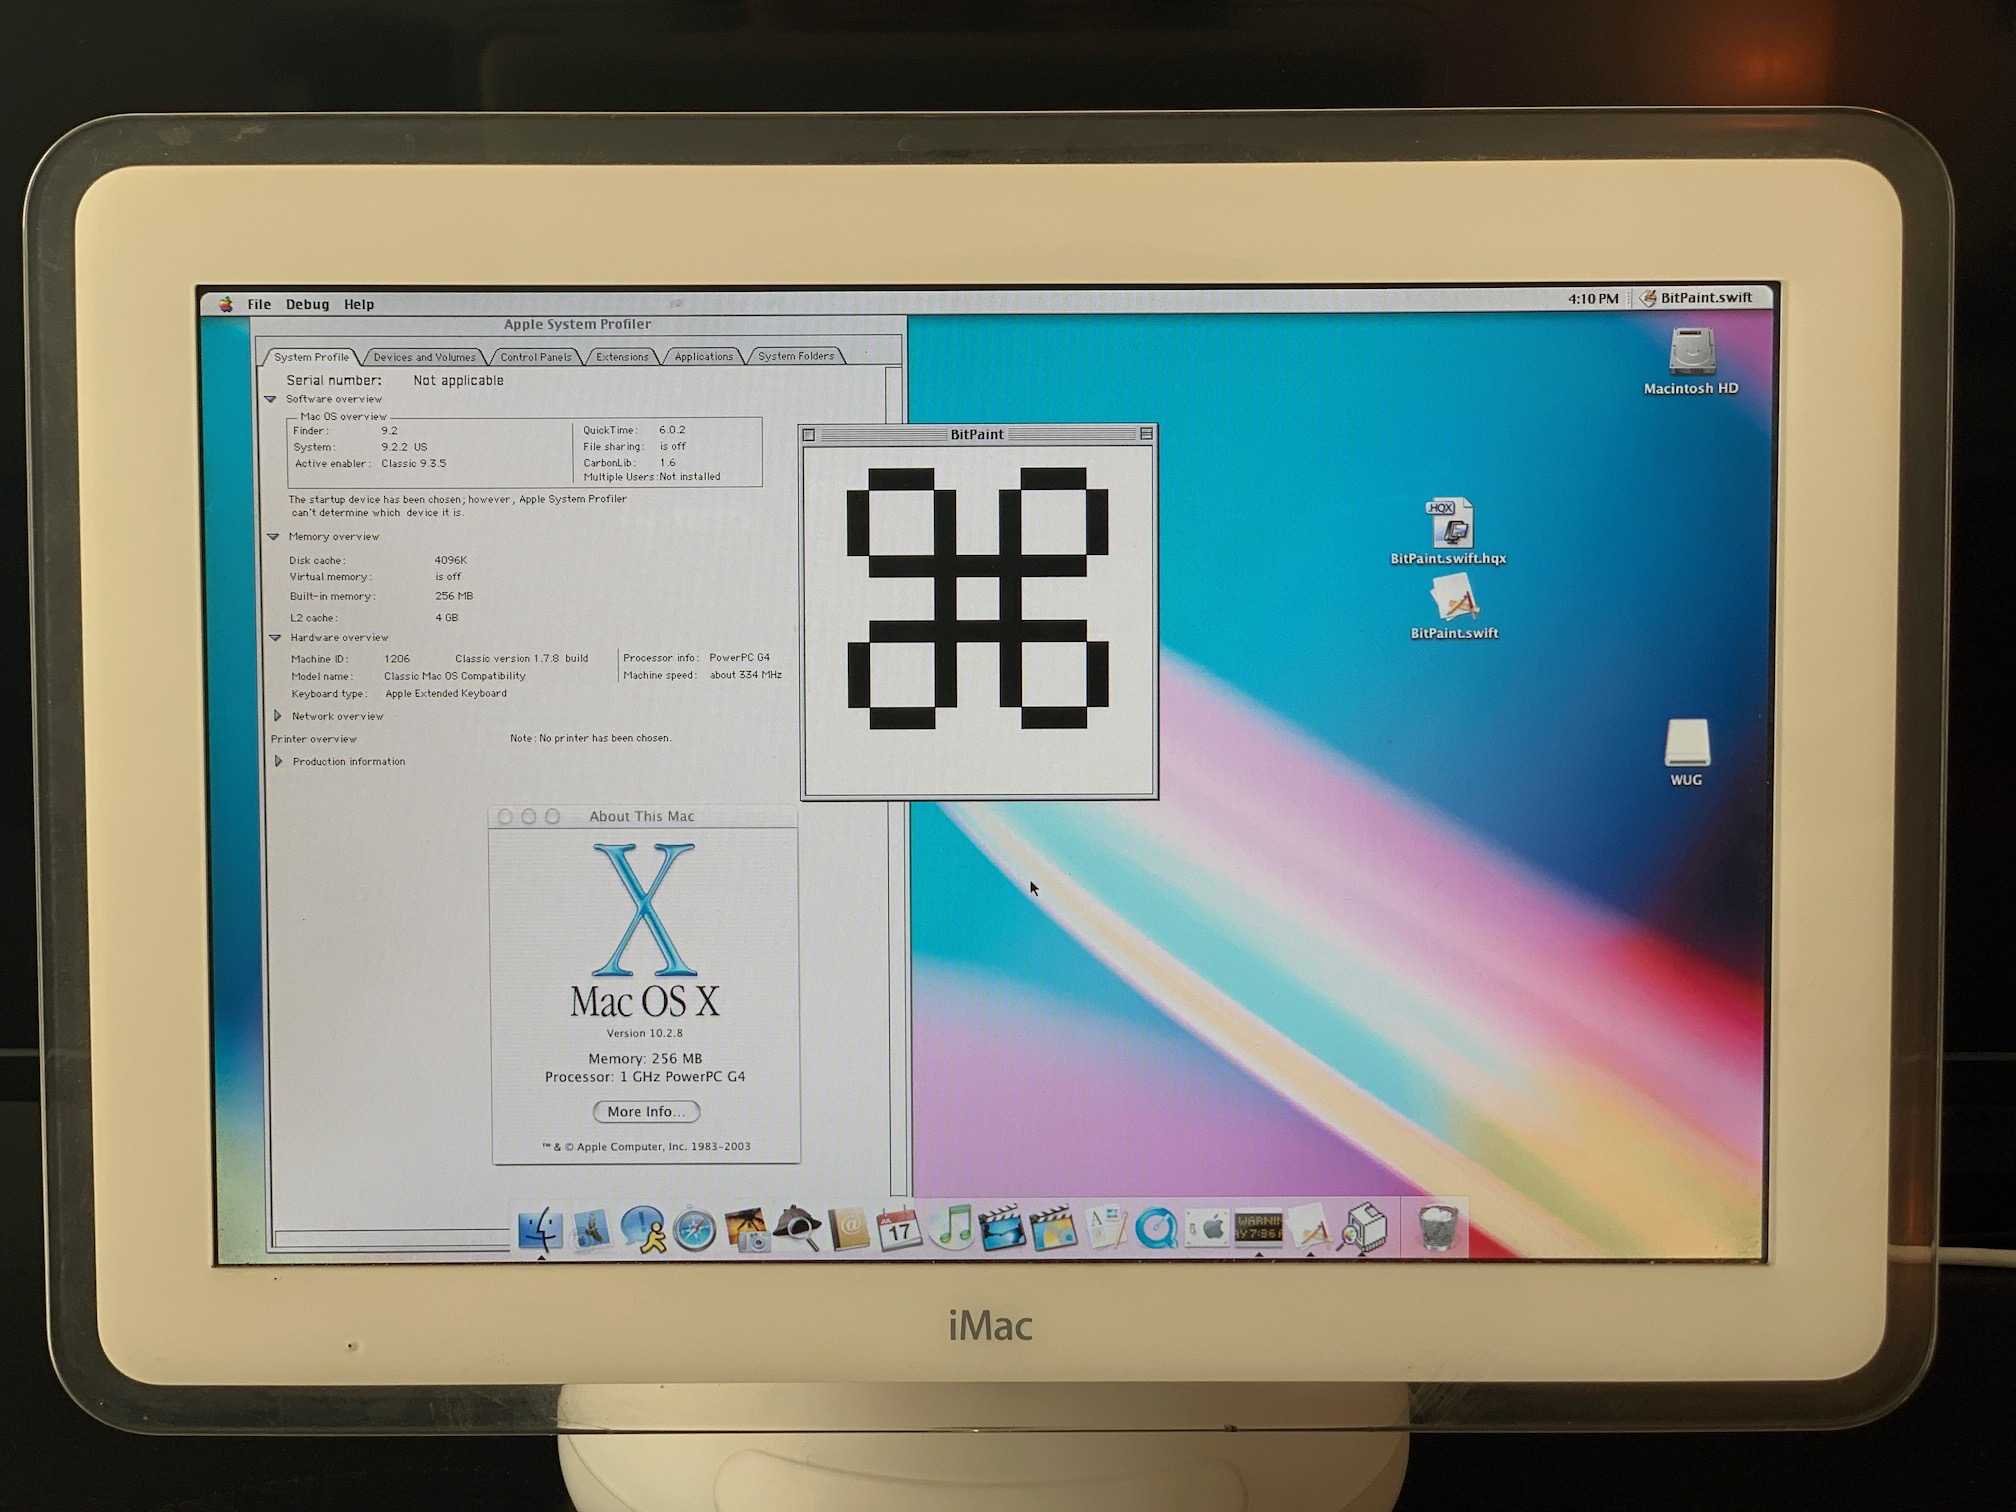Close the About This Mac window
Screen dimensions: 2016x1512
click(x=505, y=817)
